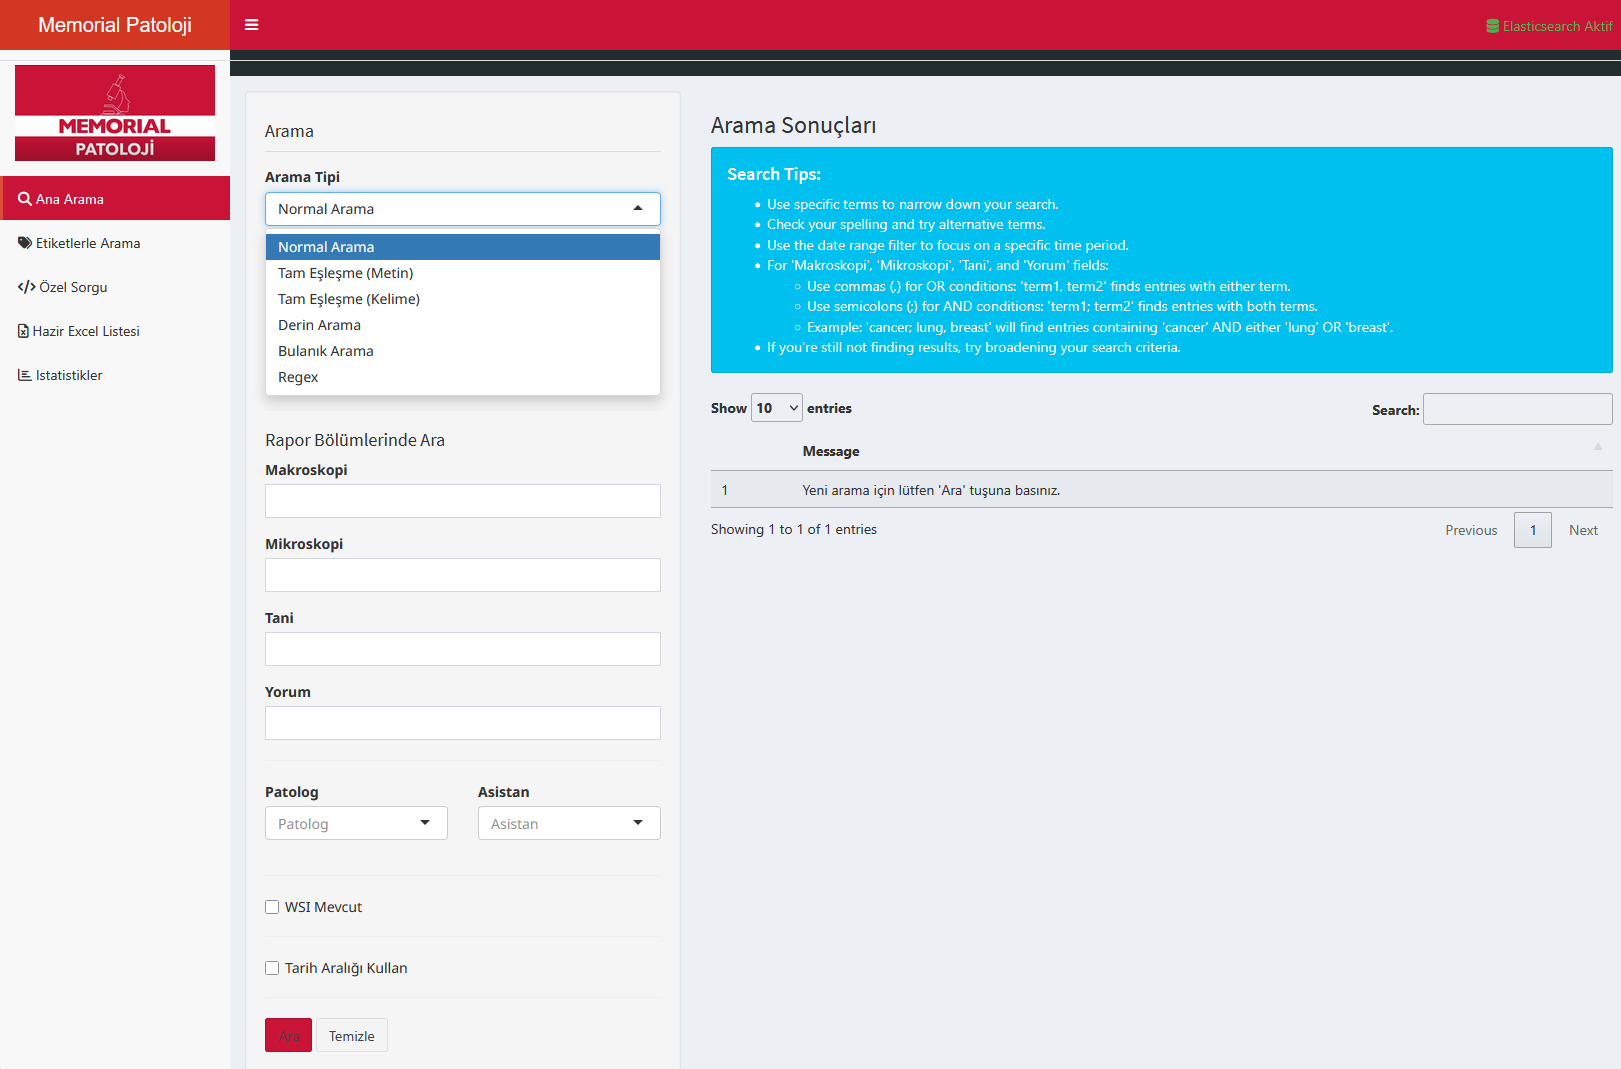This screenshot has width=1621, height=1069.
Task: Select Derin Arama from the list
Action: click(320, 325)
